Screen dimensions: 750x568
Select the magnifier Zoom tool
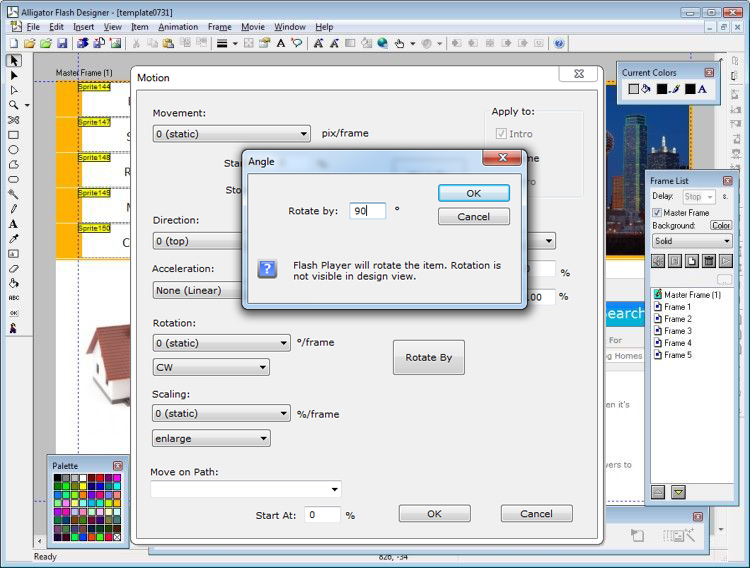tap(13, 105)
